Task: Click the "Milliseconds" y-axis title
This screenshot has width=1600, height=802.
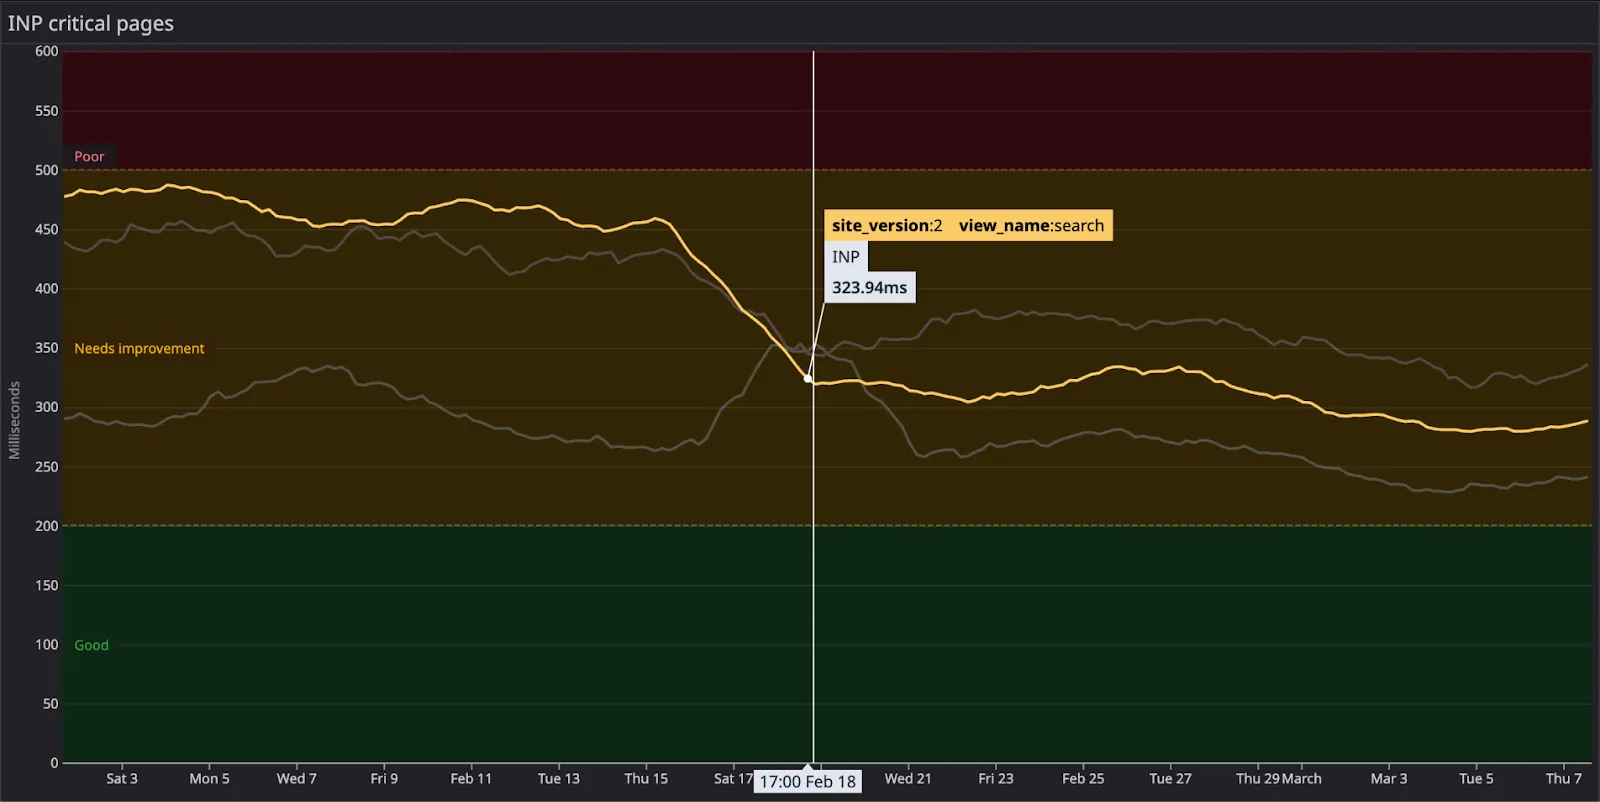Action: [x=14, y=420]
